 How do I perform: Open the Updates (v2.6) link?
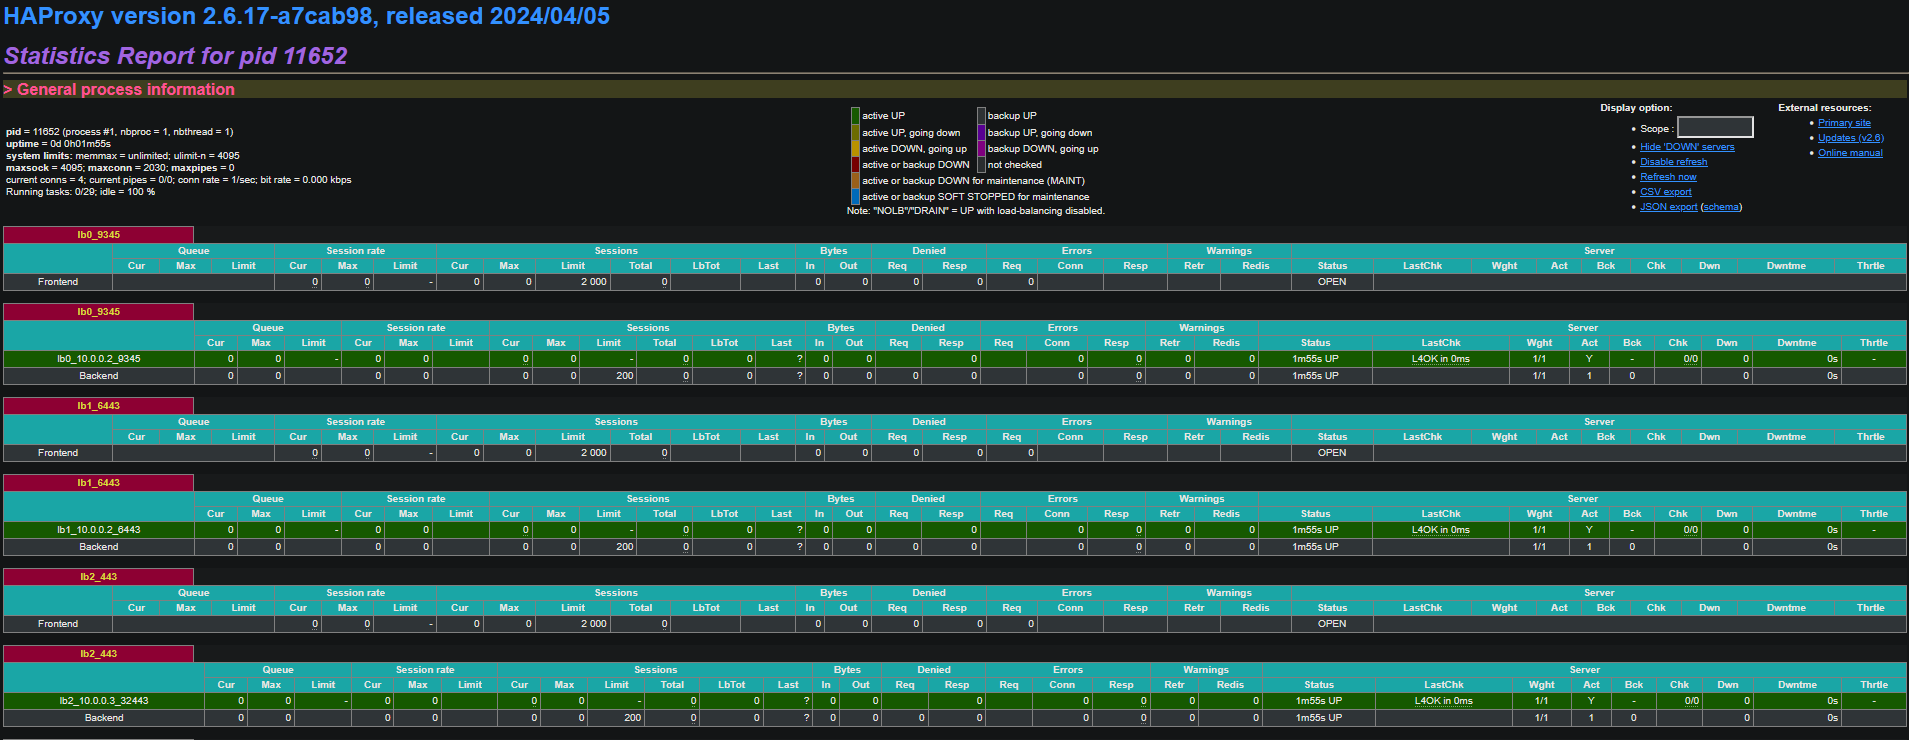tap(1850, 138)
